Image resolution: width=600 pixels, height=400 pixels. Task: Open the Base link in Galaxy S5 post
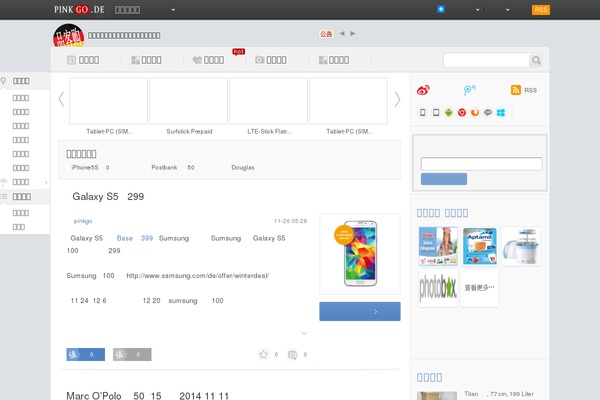click(125, 238)
